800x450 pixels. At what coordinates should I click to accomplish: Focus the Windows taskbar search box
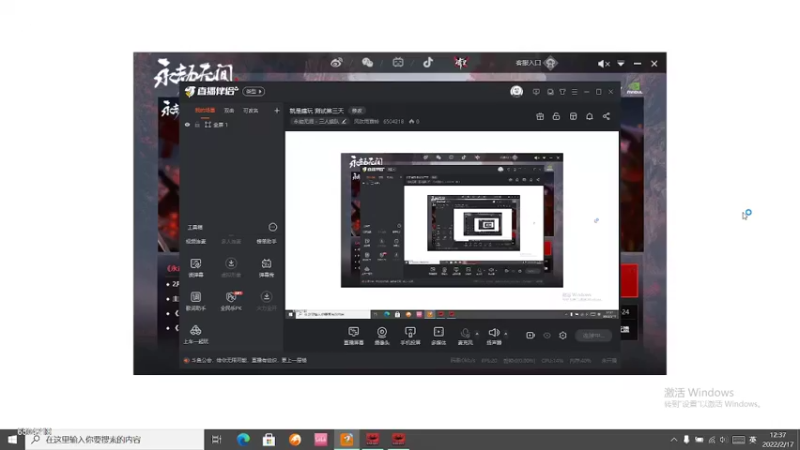(x=114, y=439)
